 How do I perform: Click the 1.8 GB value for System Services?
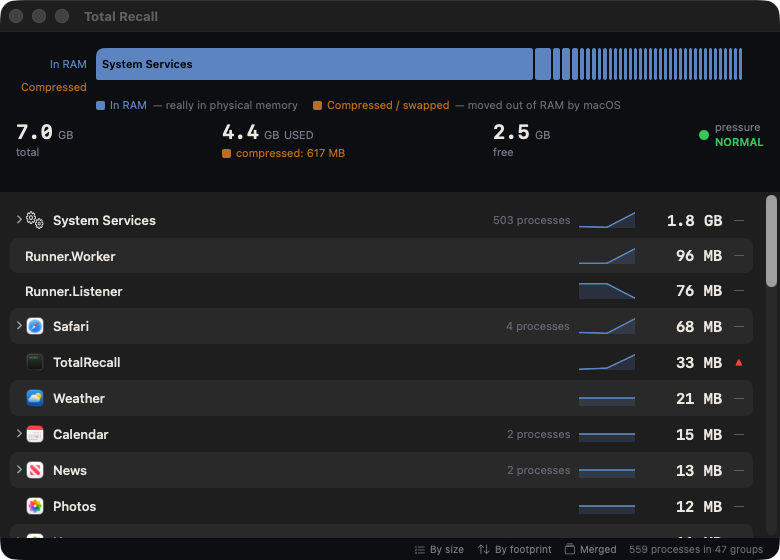694,220
